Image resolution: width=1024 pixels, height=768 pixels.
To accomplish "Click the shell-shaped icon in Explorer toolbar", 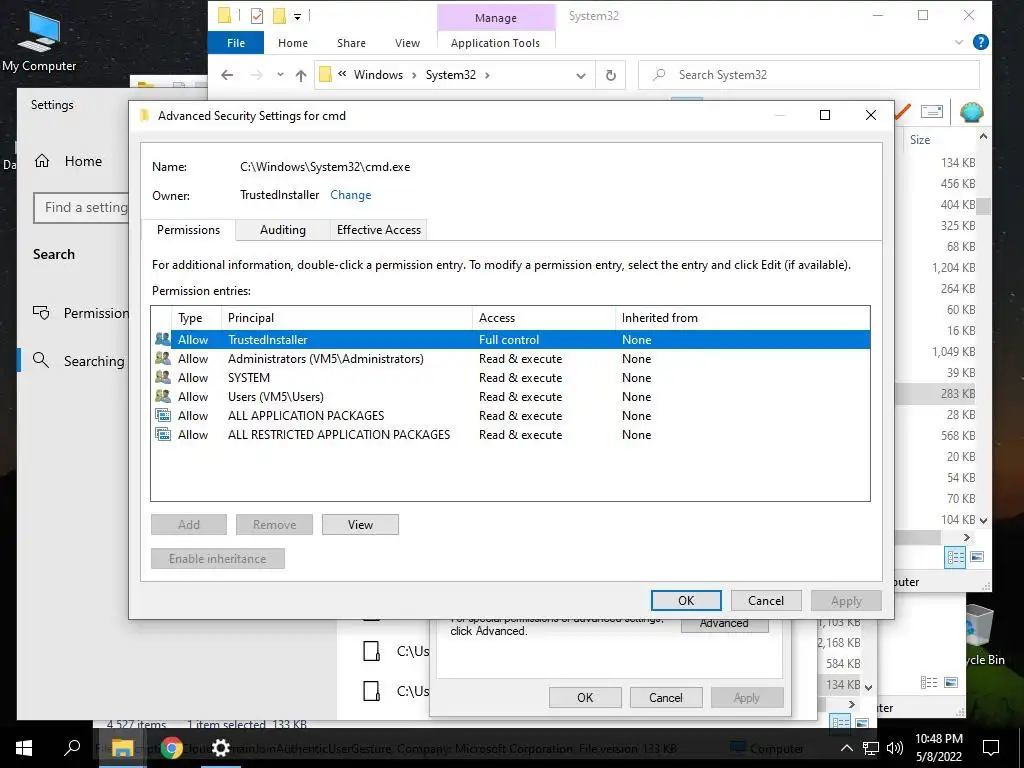I will (971, 112).
